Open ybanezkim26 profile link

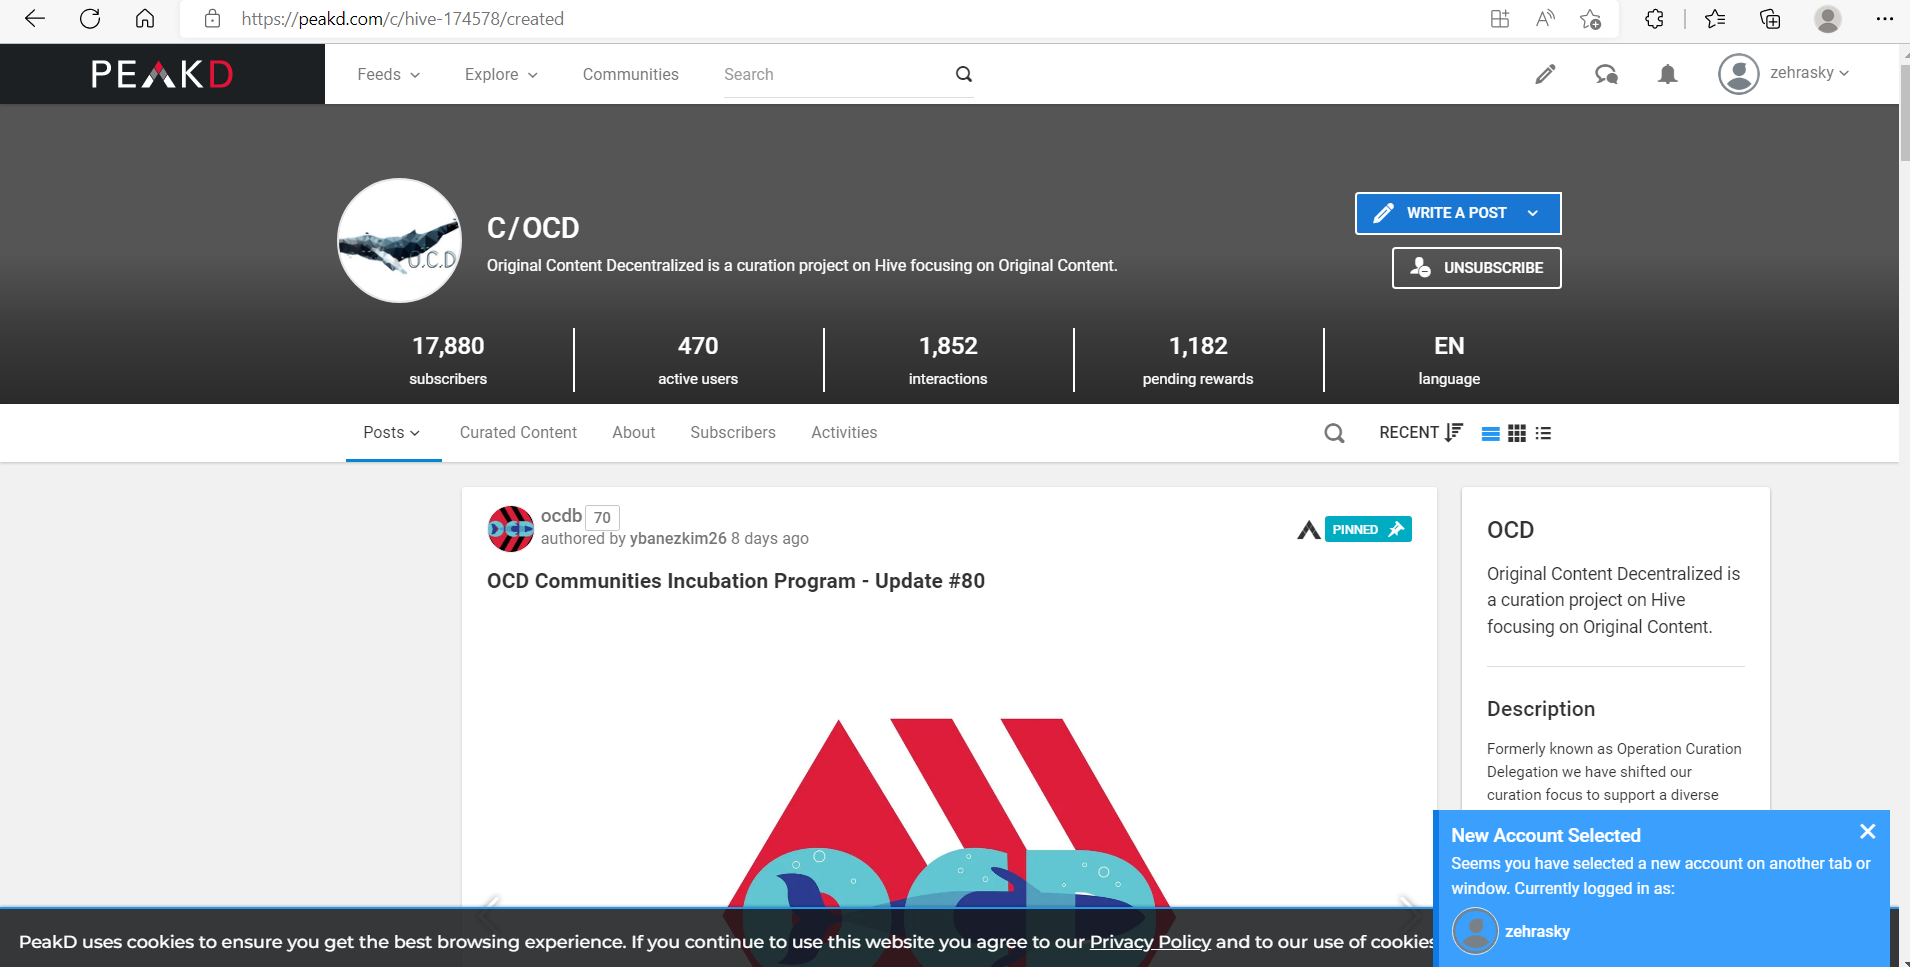[678, 538]
